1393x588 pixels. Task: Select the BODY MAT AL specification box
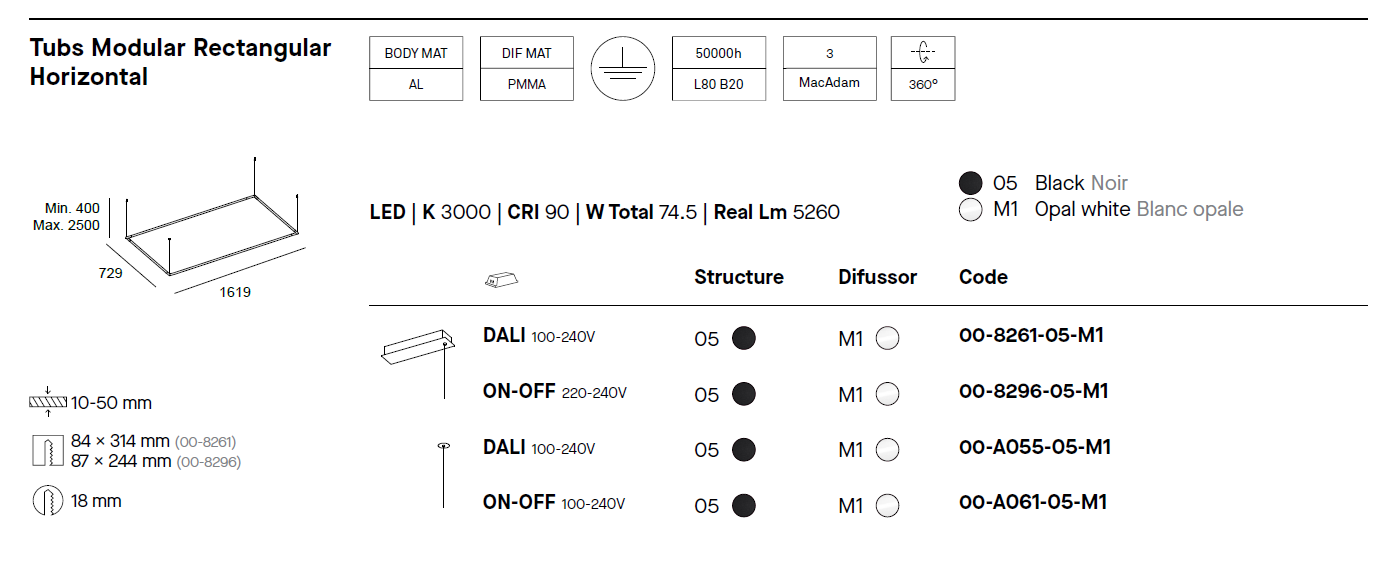click(416, 69)
